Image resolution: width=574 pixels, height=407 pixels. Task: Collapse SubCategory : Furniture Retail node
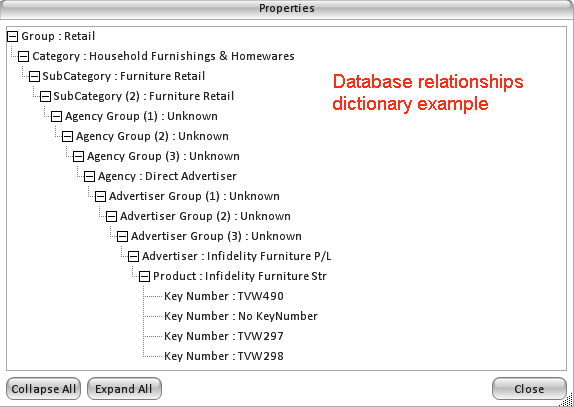(34, 76)
